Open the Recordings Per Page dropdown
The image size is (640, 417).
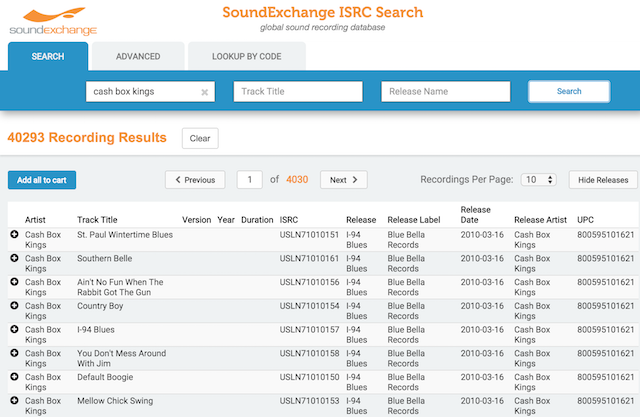538,180
